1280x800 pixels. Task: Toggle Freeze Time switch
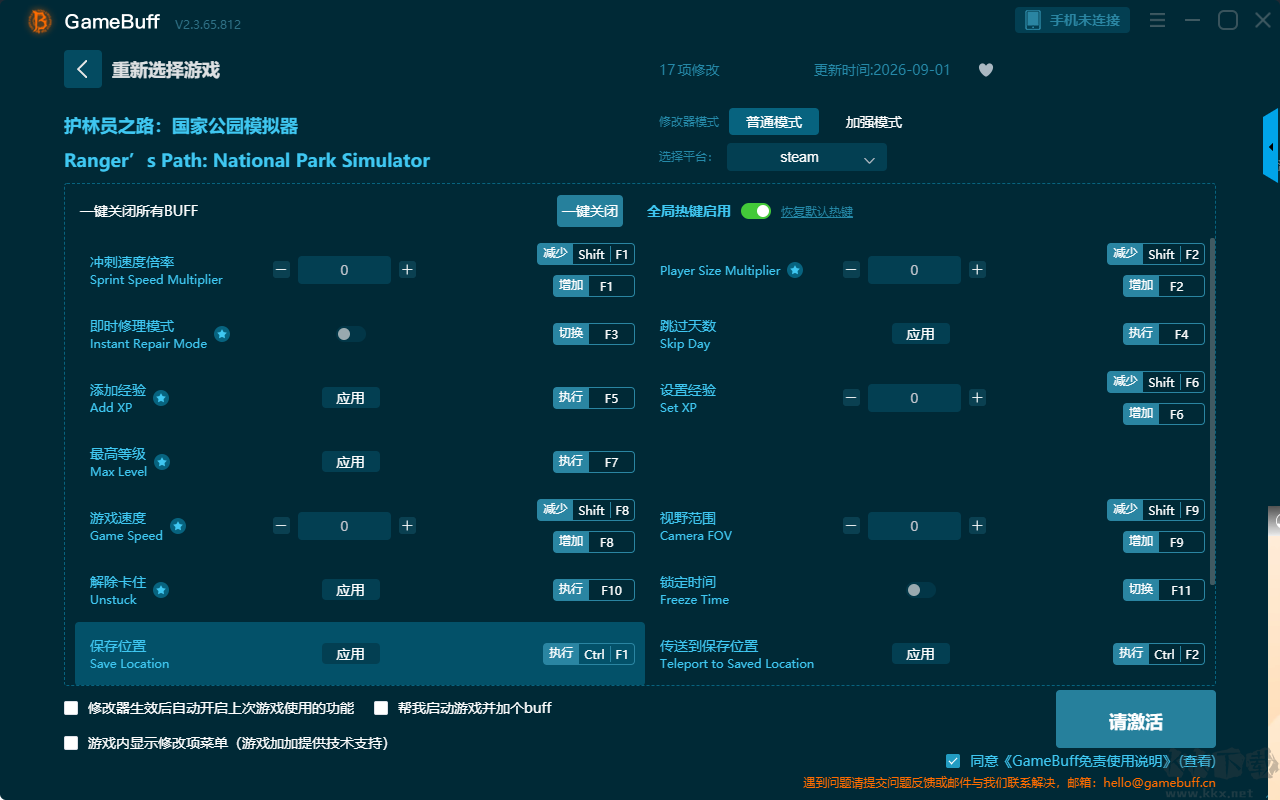920,590
